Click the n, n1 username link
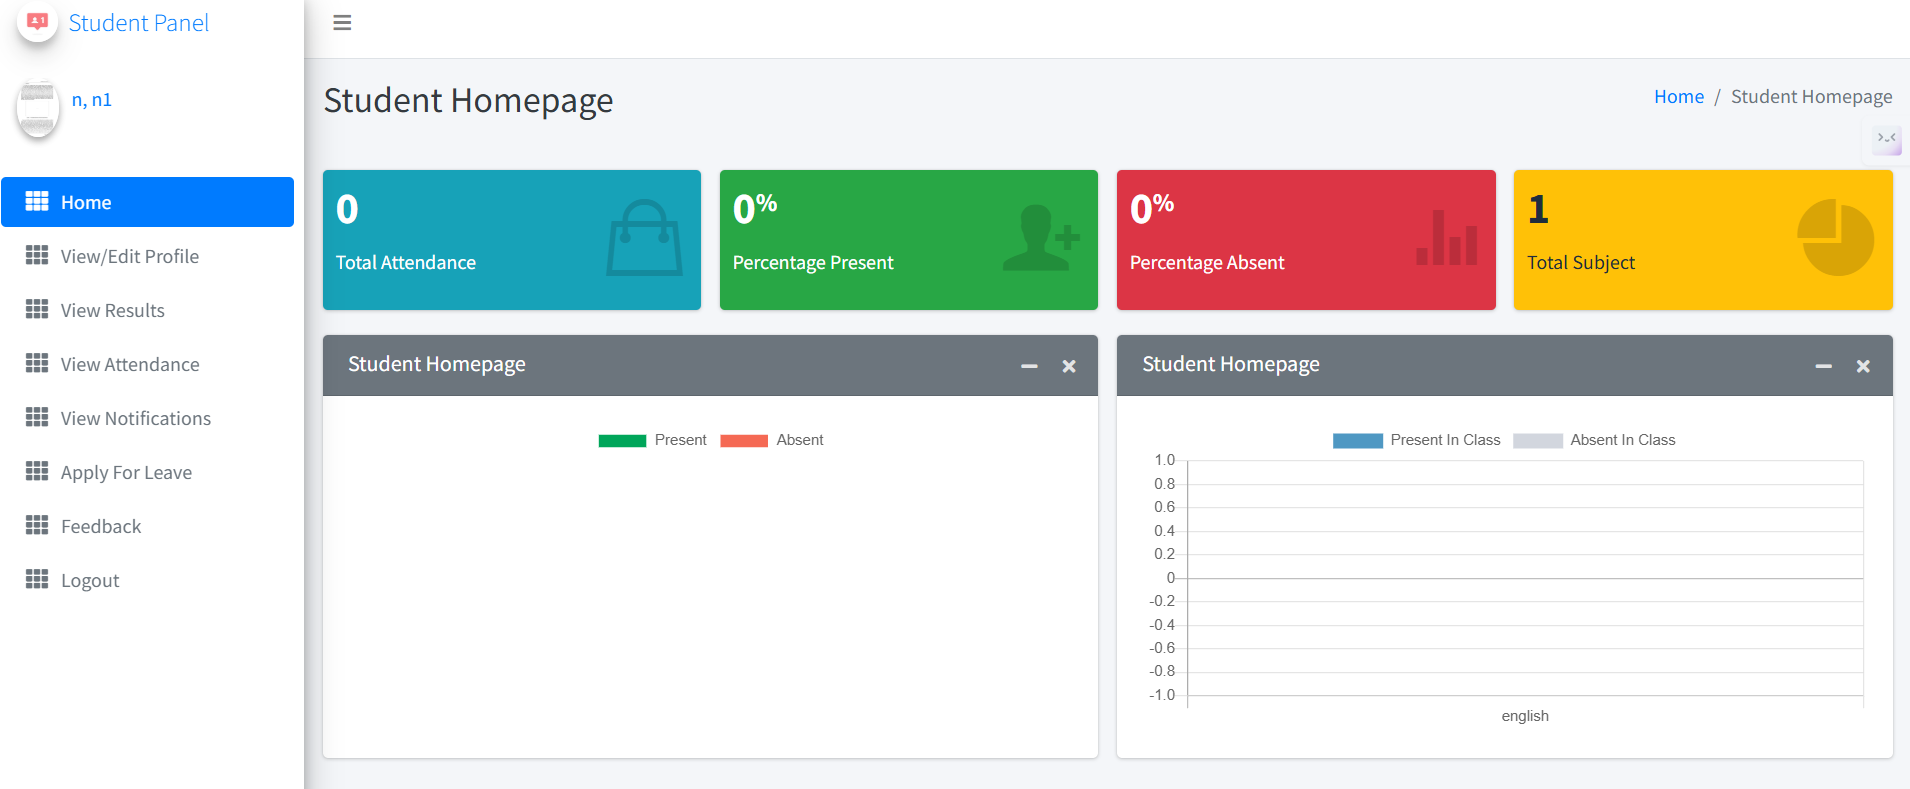This screenshot has height=789, width=1910. click(x=92, y=100)
